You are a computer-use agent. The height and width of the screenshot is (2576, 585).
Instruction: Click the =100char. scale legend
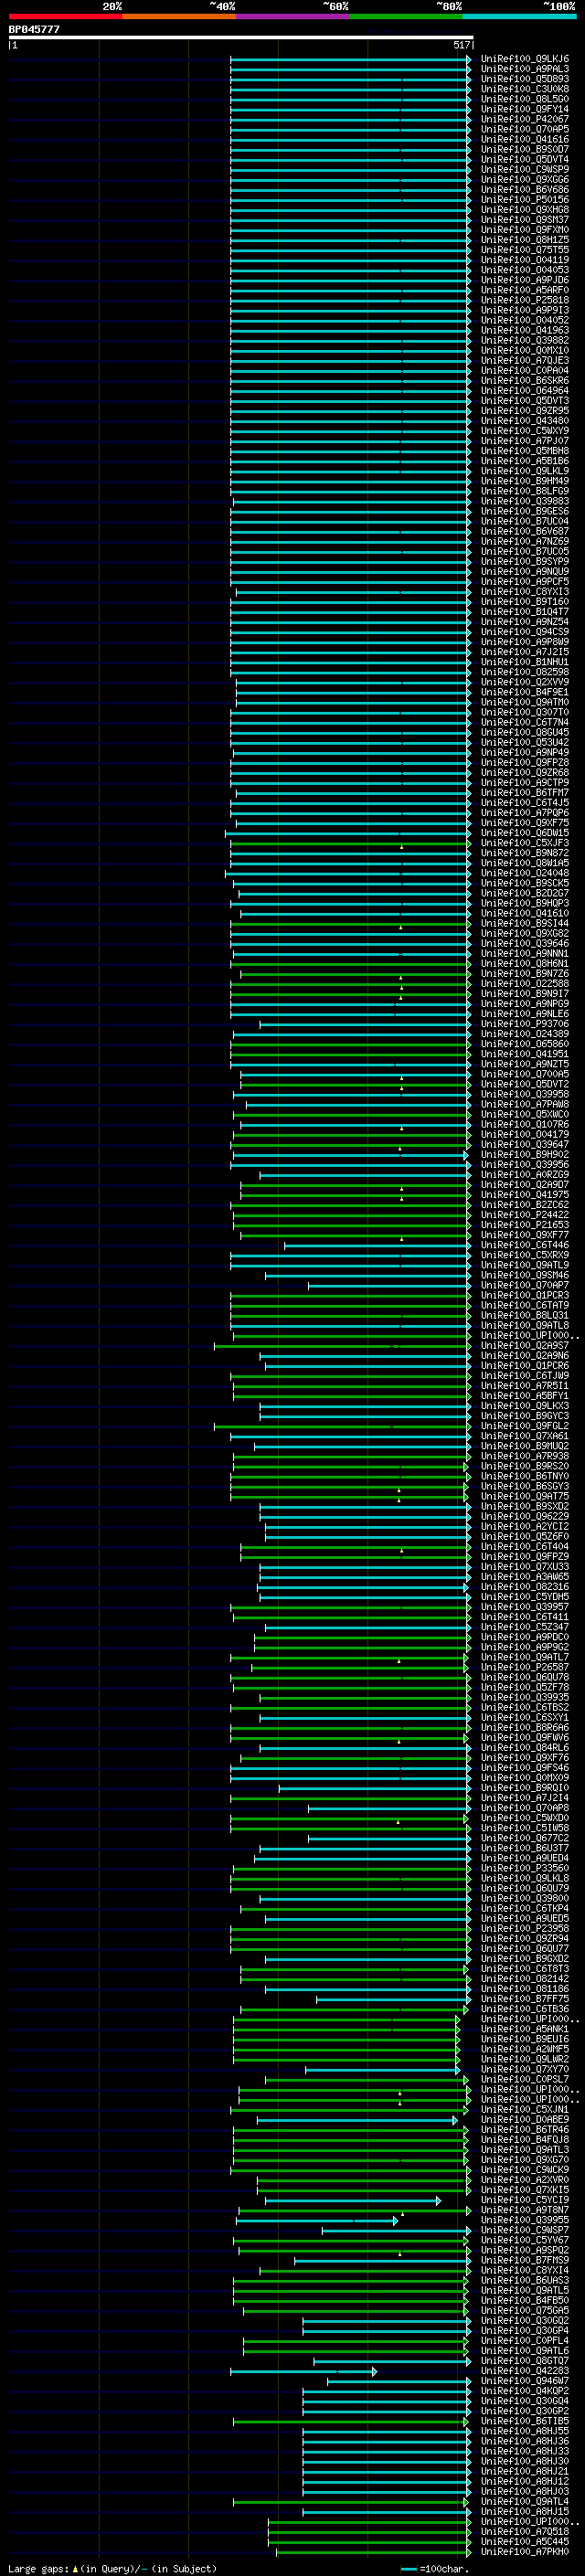tap(436, 2568)
